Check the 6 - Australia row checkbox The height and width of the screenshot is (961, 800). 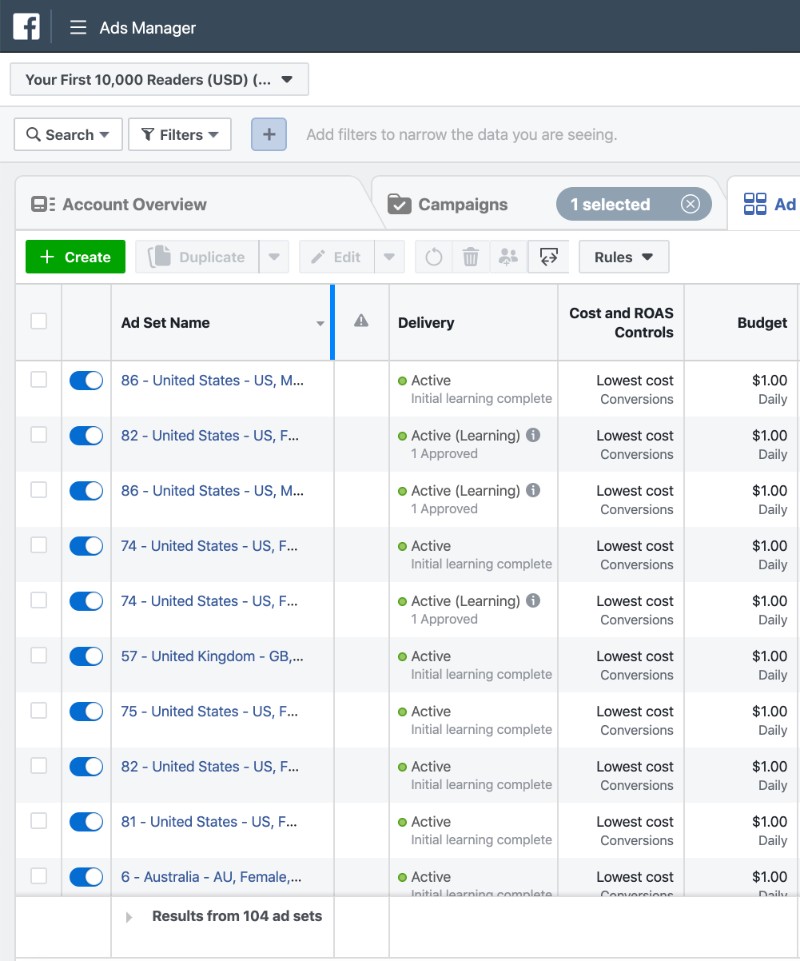pyautogui.click(x=39, y=876)
